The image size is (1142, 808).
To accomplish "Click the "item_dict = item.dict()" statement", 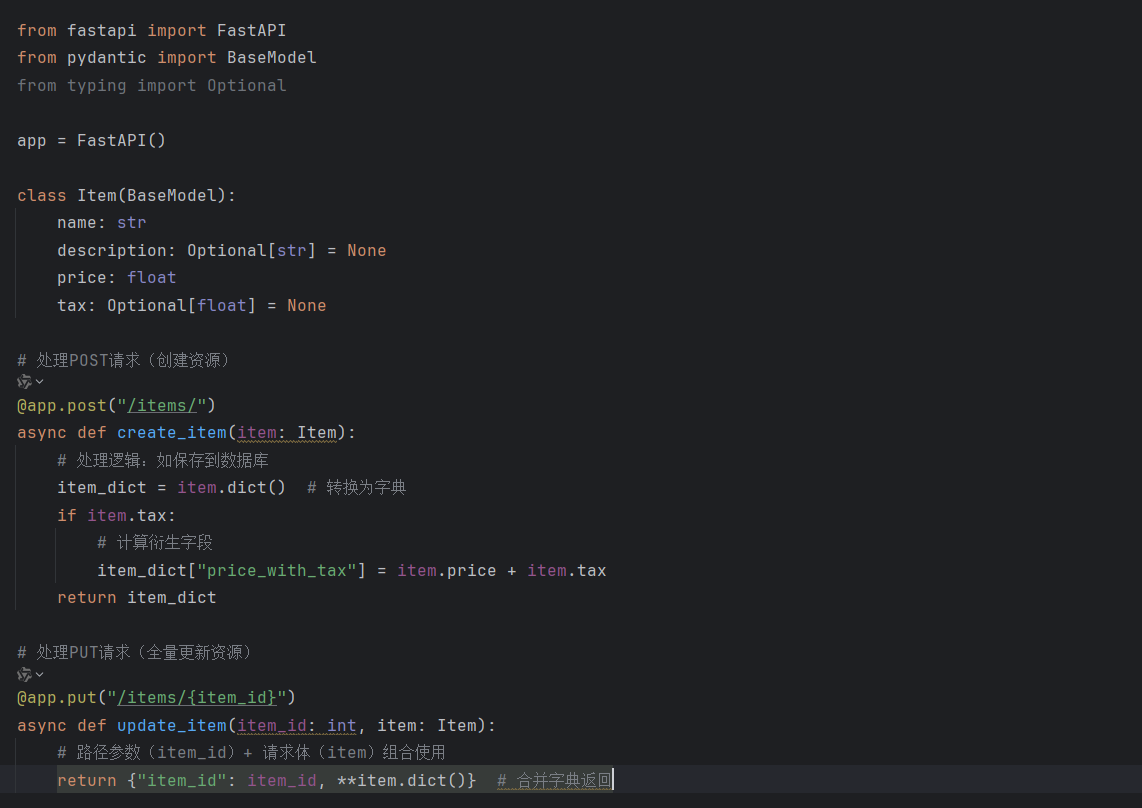I will (x=171, y=487).
